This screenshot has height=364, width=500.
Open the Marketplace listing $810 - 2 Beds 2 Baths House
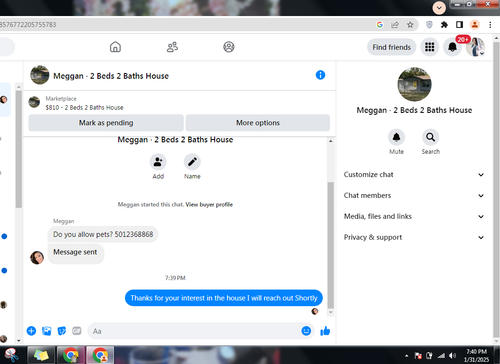(84, 108)
